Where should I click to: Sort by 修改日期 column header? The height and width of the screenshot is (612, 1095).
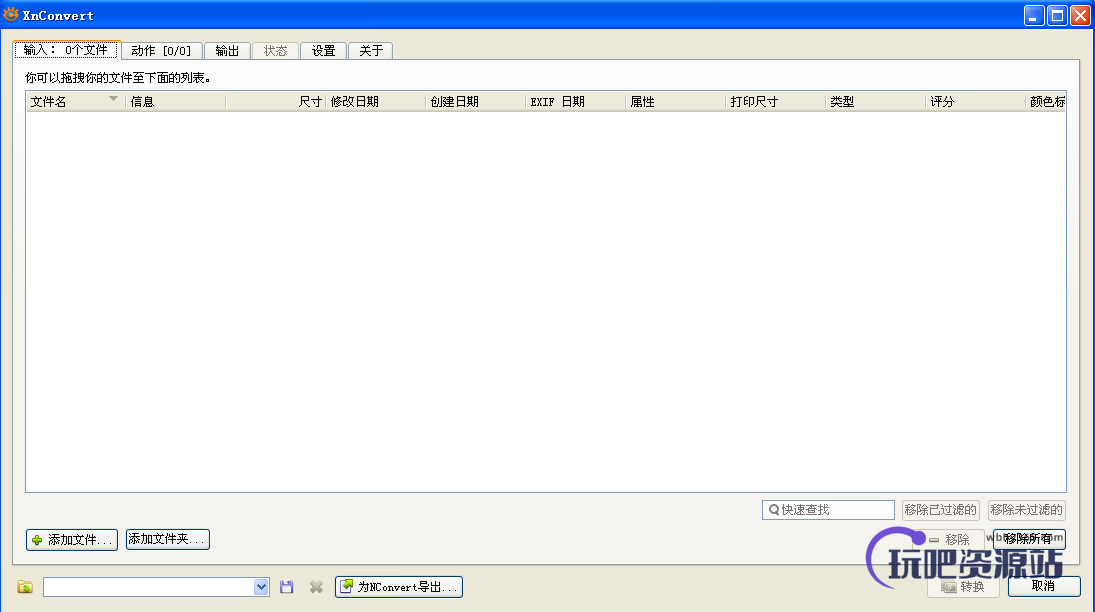376,102
